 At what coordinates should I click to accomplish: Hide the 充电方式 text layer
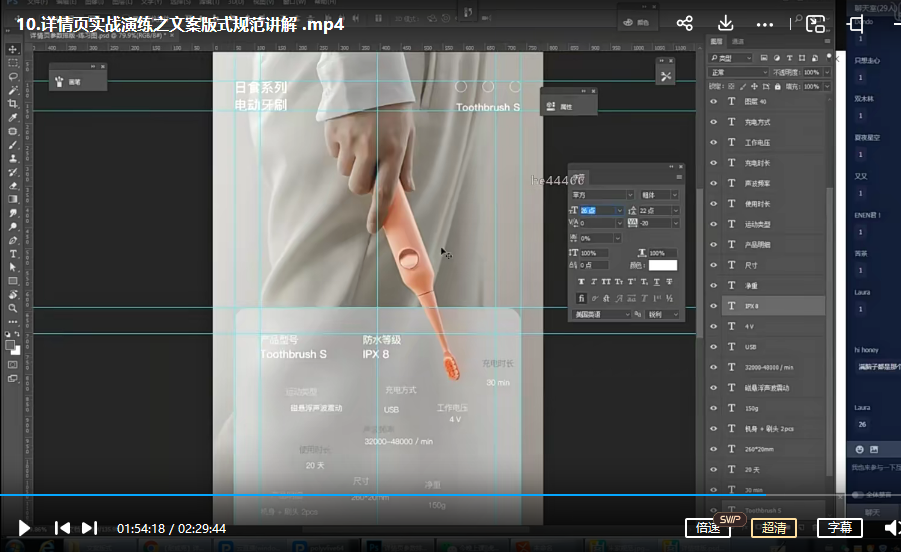[x=713, y=122]
